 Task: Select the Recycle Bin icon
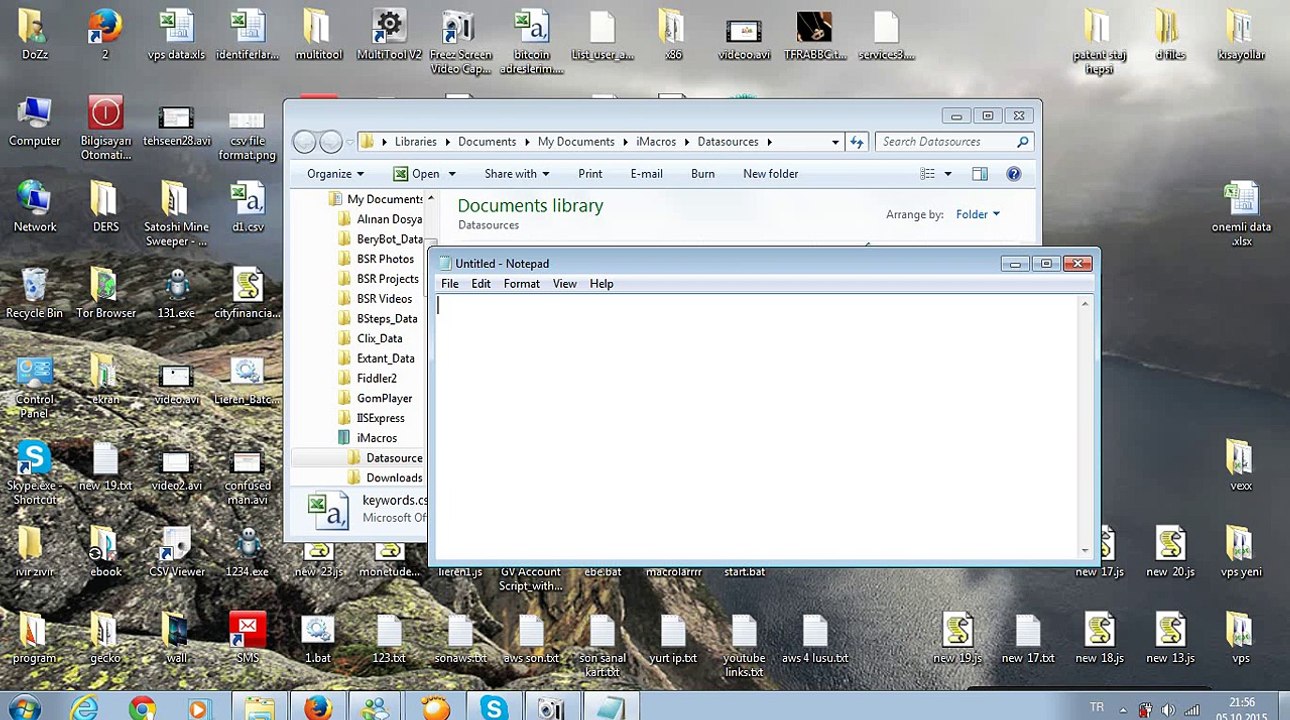click(34, 294)
